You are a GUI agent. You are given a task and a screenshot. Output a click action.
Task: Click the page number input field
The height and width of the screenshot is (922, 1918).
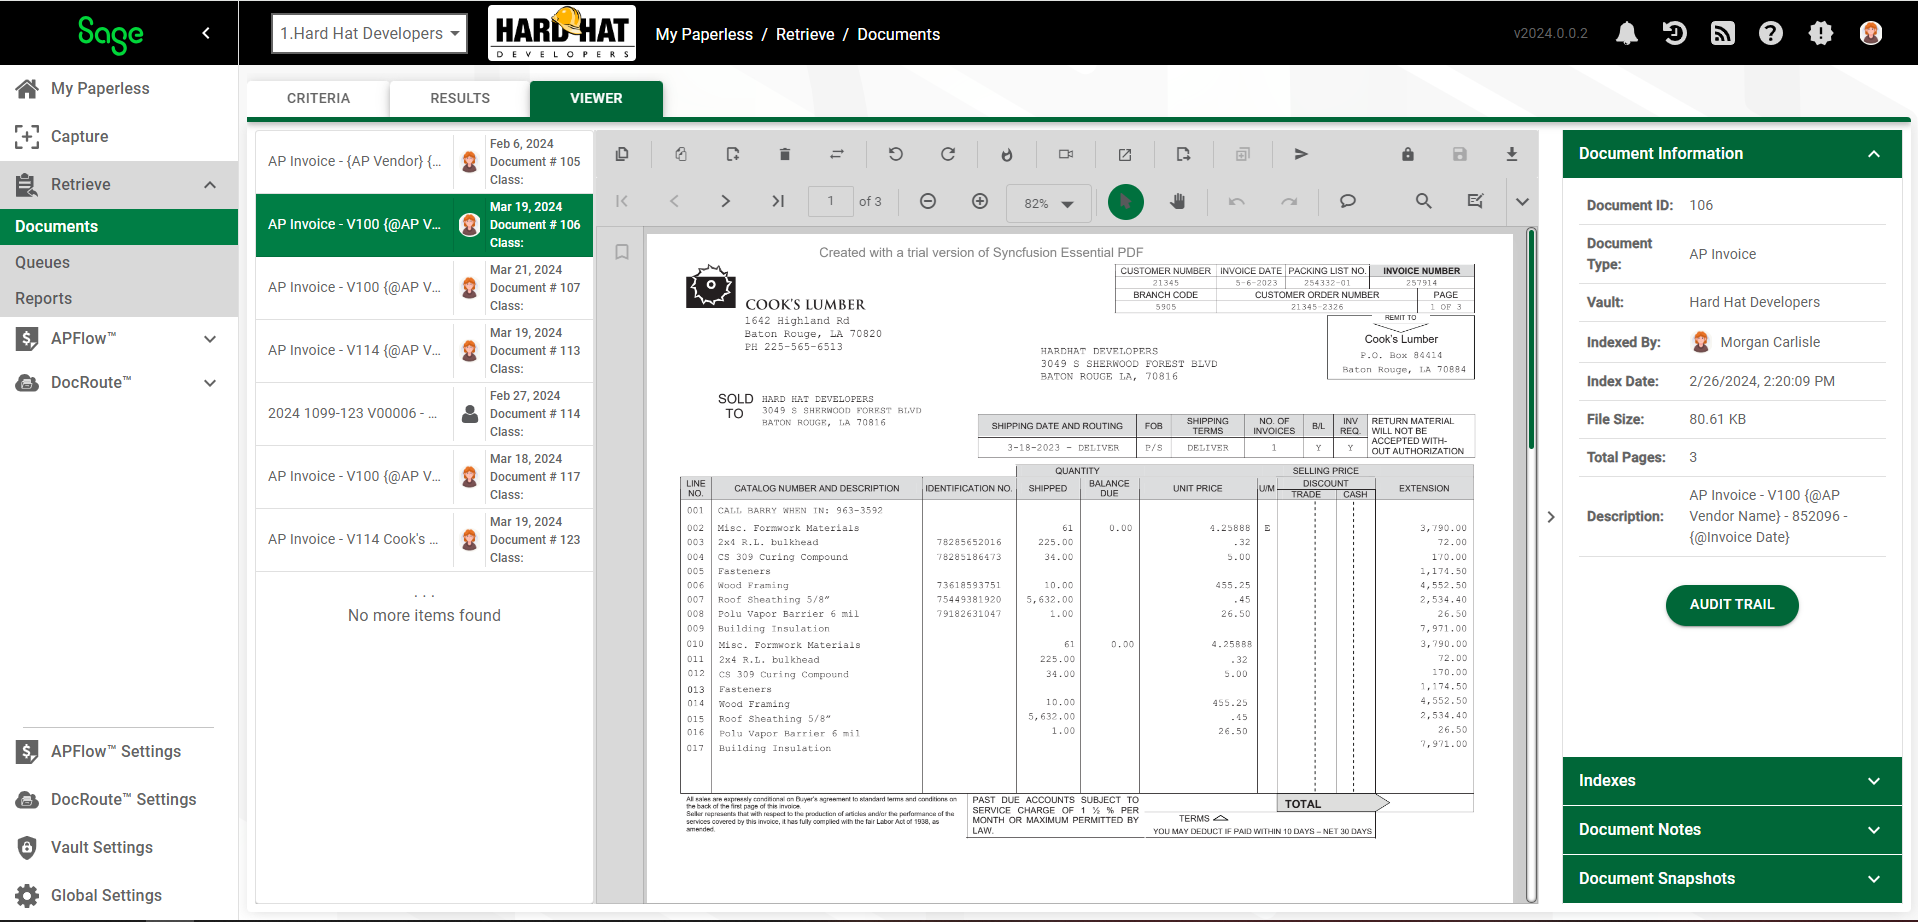pyautogui.click(x=830, y=201)
